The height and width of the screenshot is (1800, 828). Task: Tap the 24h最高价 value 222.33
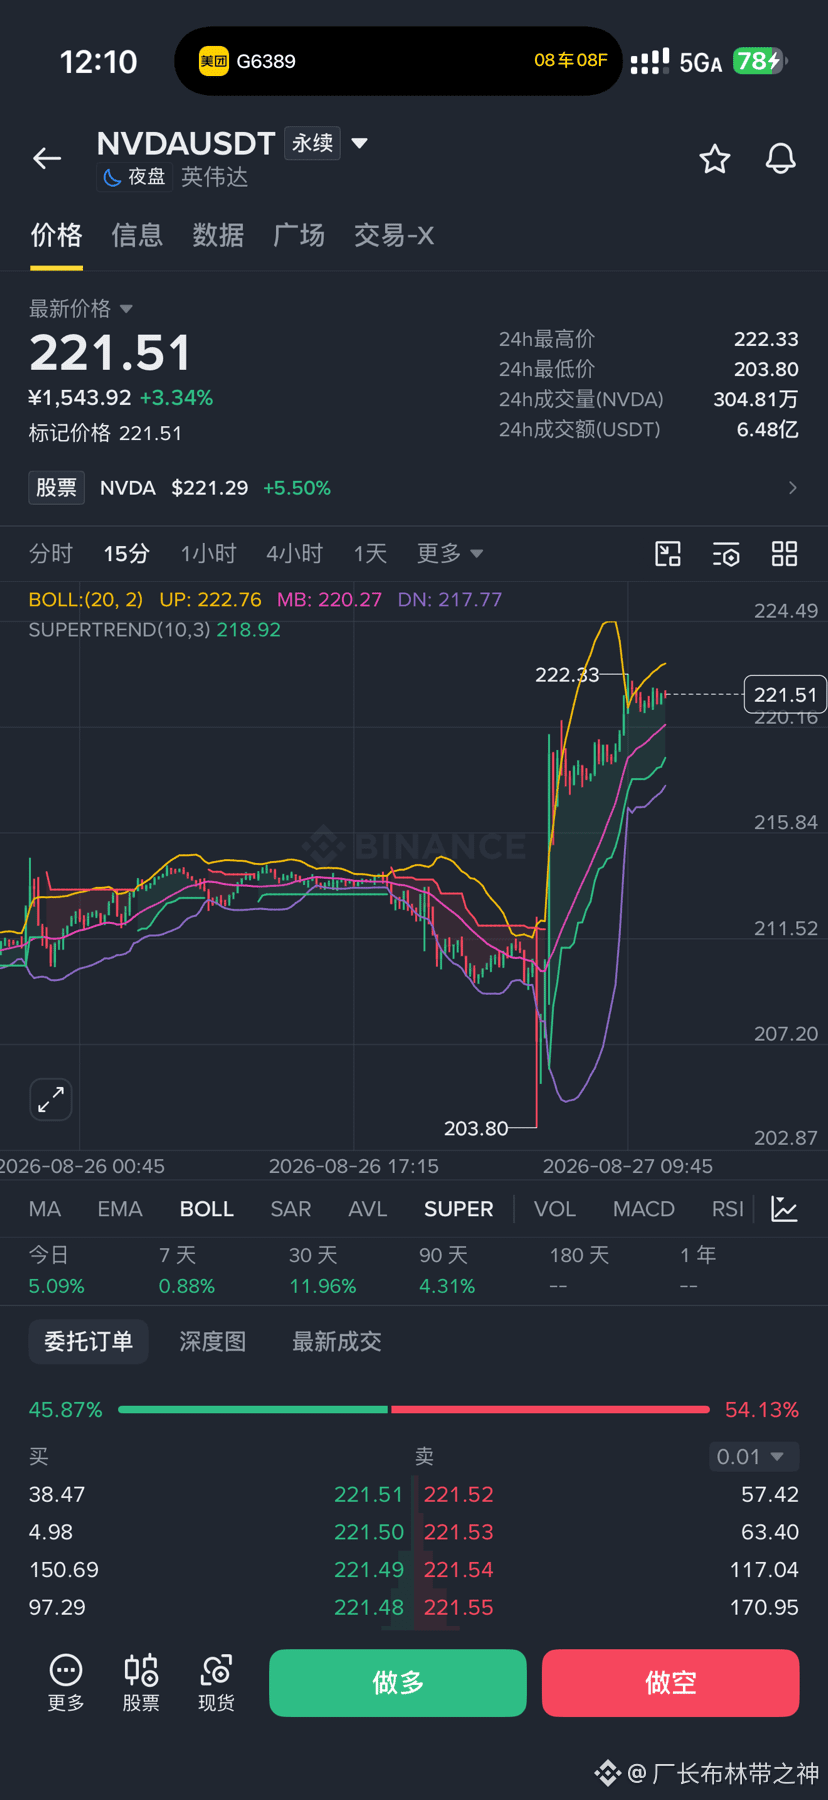766,339
